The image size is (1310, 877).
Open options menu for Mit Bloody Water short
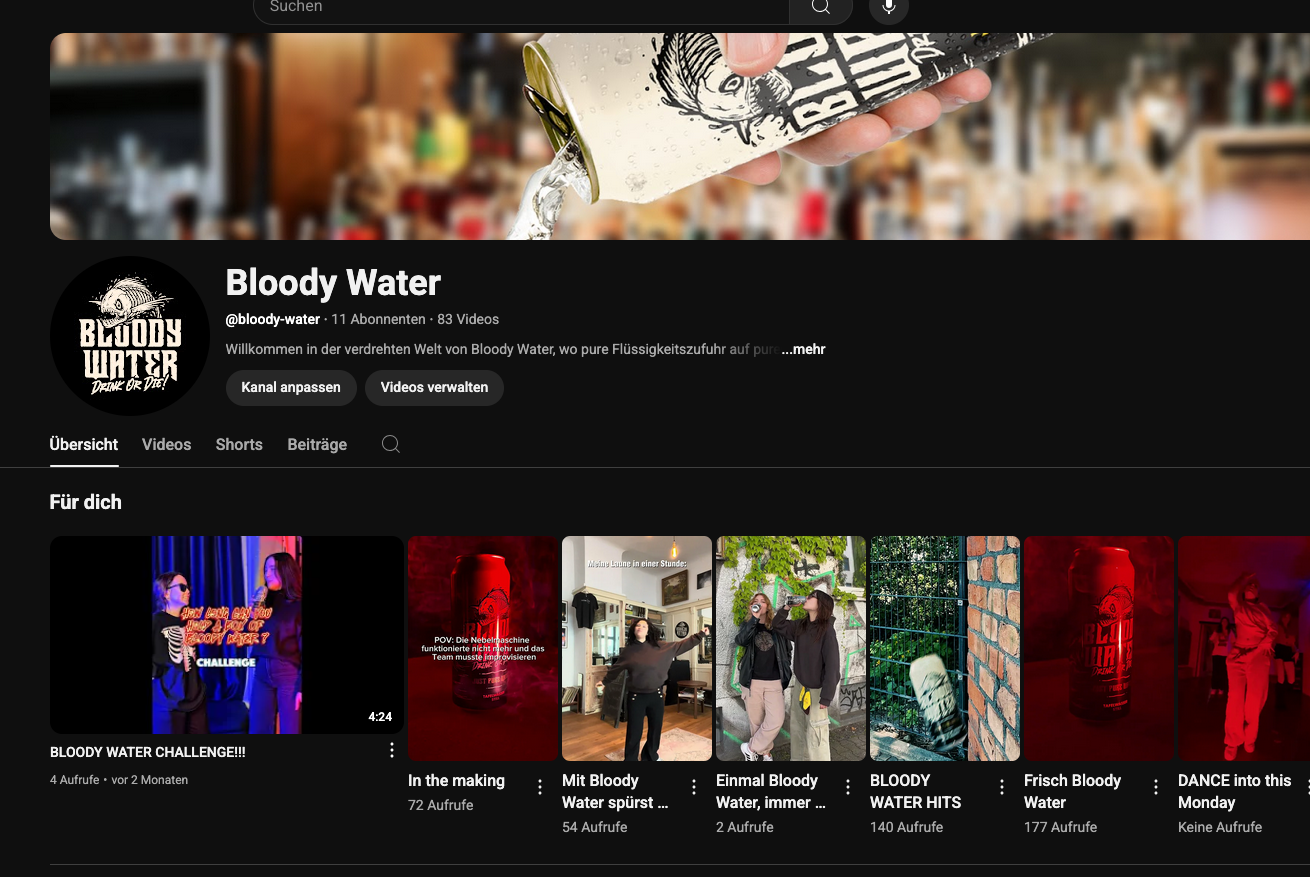pyautogui.click(x=694, y=787)
